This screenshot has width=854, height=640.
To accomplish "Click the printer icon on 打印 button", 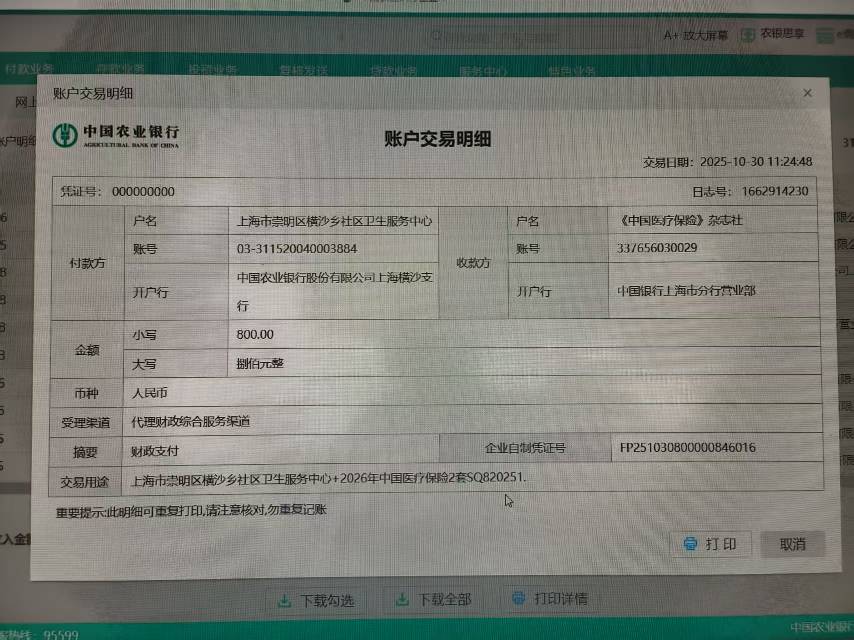I will coord(690,544).
